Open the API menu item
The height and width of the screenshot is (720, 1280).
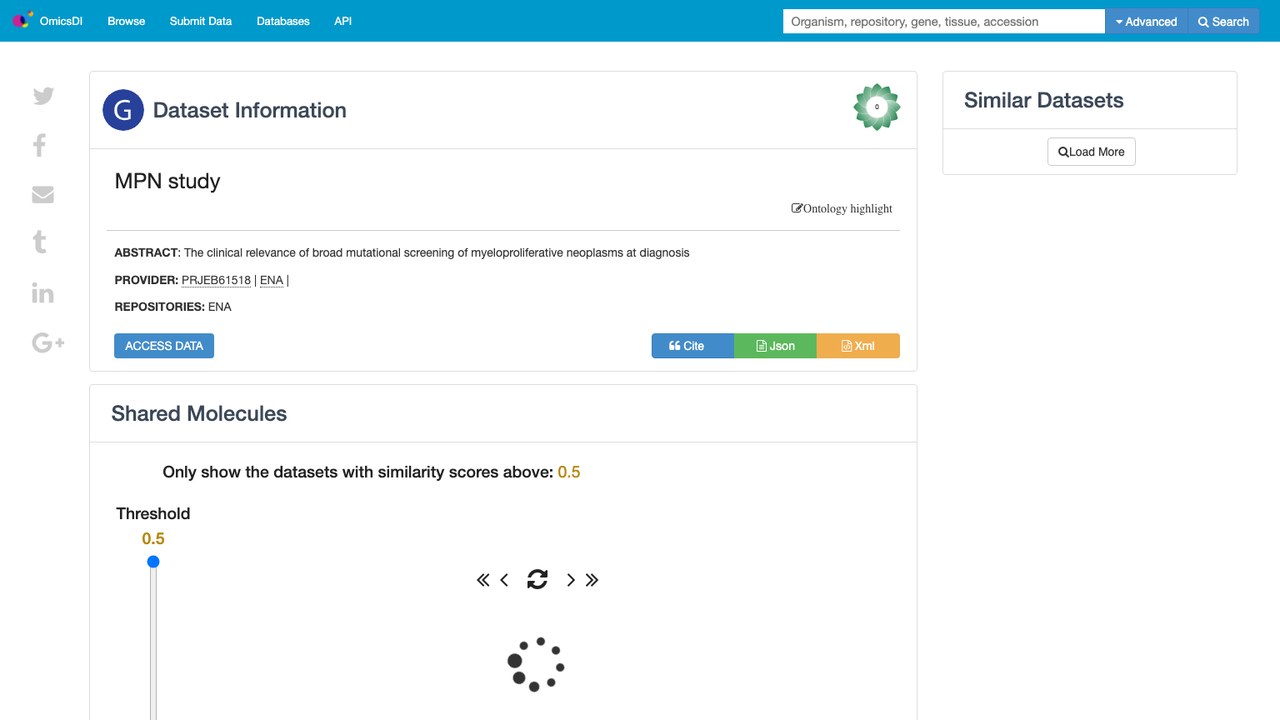click(x=343, y=21)
